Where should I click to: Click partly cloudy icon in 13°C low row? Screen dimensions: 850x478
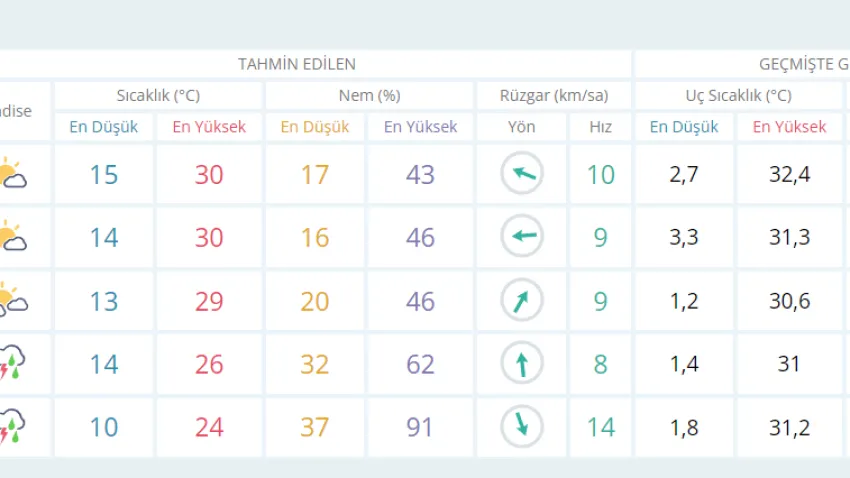pos(12,300)
